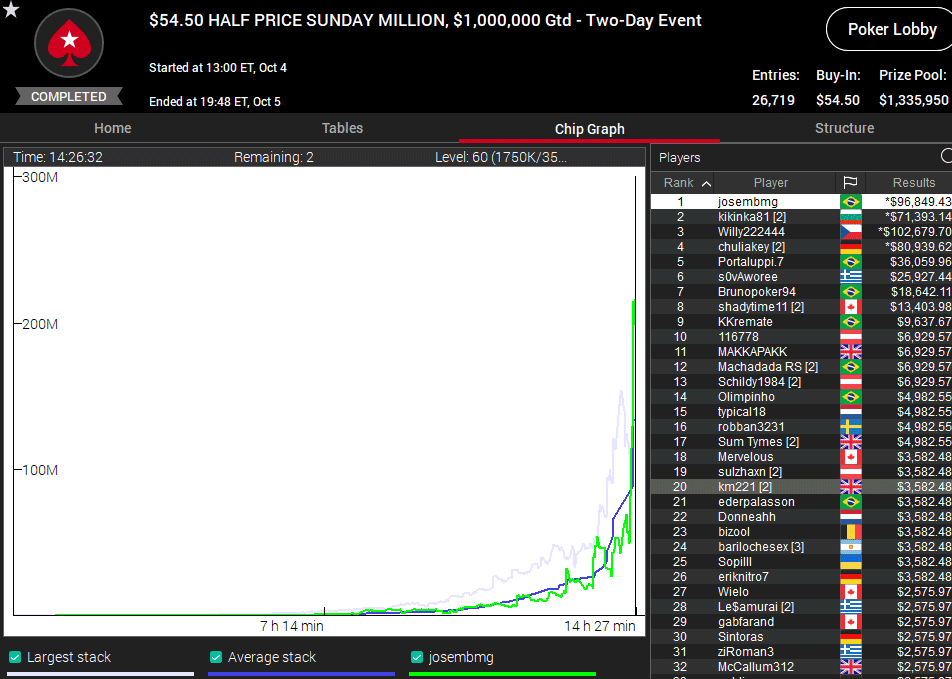Select player row kikinka81 [2]
This screenshot has width=952, height=679.
tap(801, 217)
